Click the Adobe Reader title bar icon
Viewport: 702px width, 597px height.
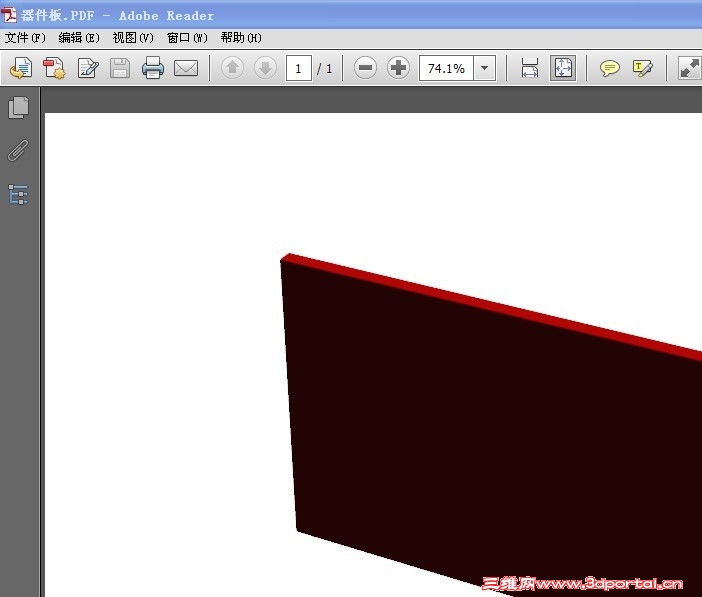(9, 15)
